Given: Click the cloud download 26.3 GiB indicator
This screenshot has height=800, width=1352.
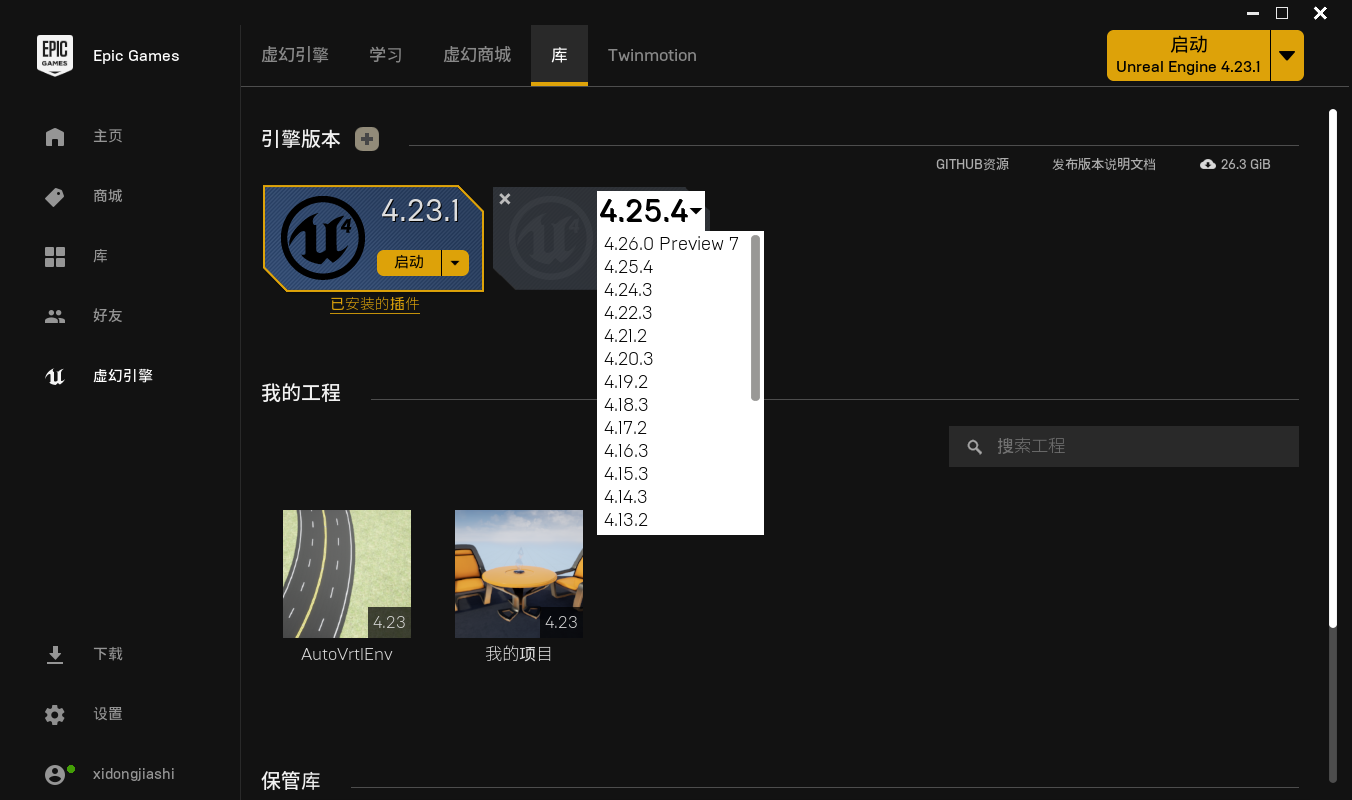Looking at the screenshot, I should point(1235,164).
